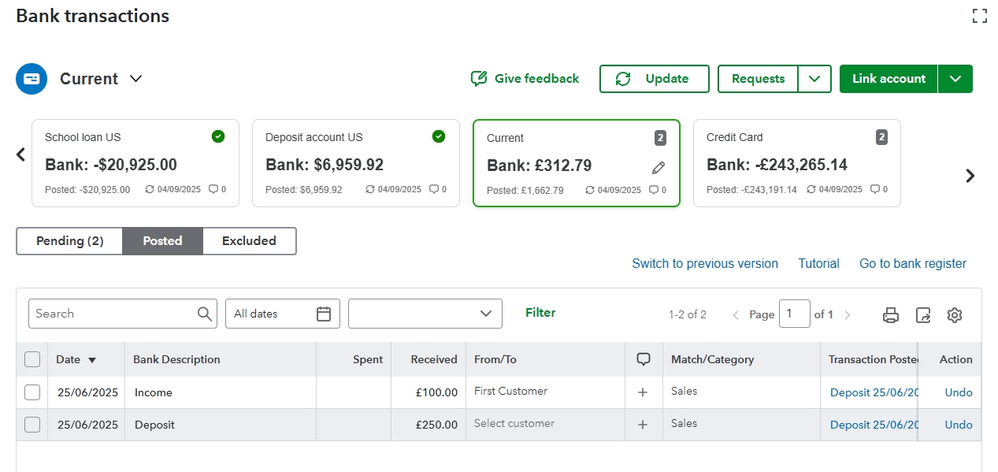Viewport: 998px width, 472px height.
Task: Select the Deposit transaction checkbox
Action: pyautogui.click(x=32, y=425)
